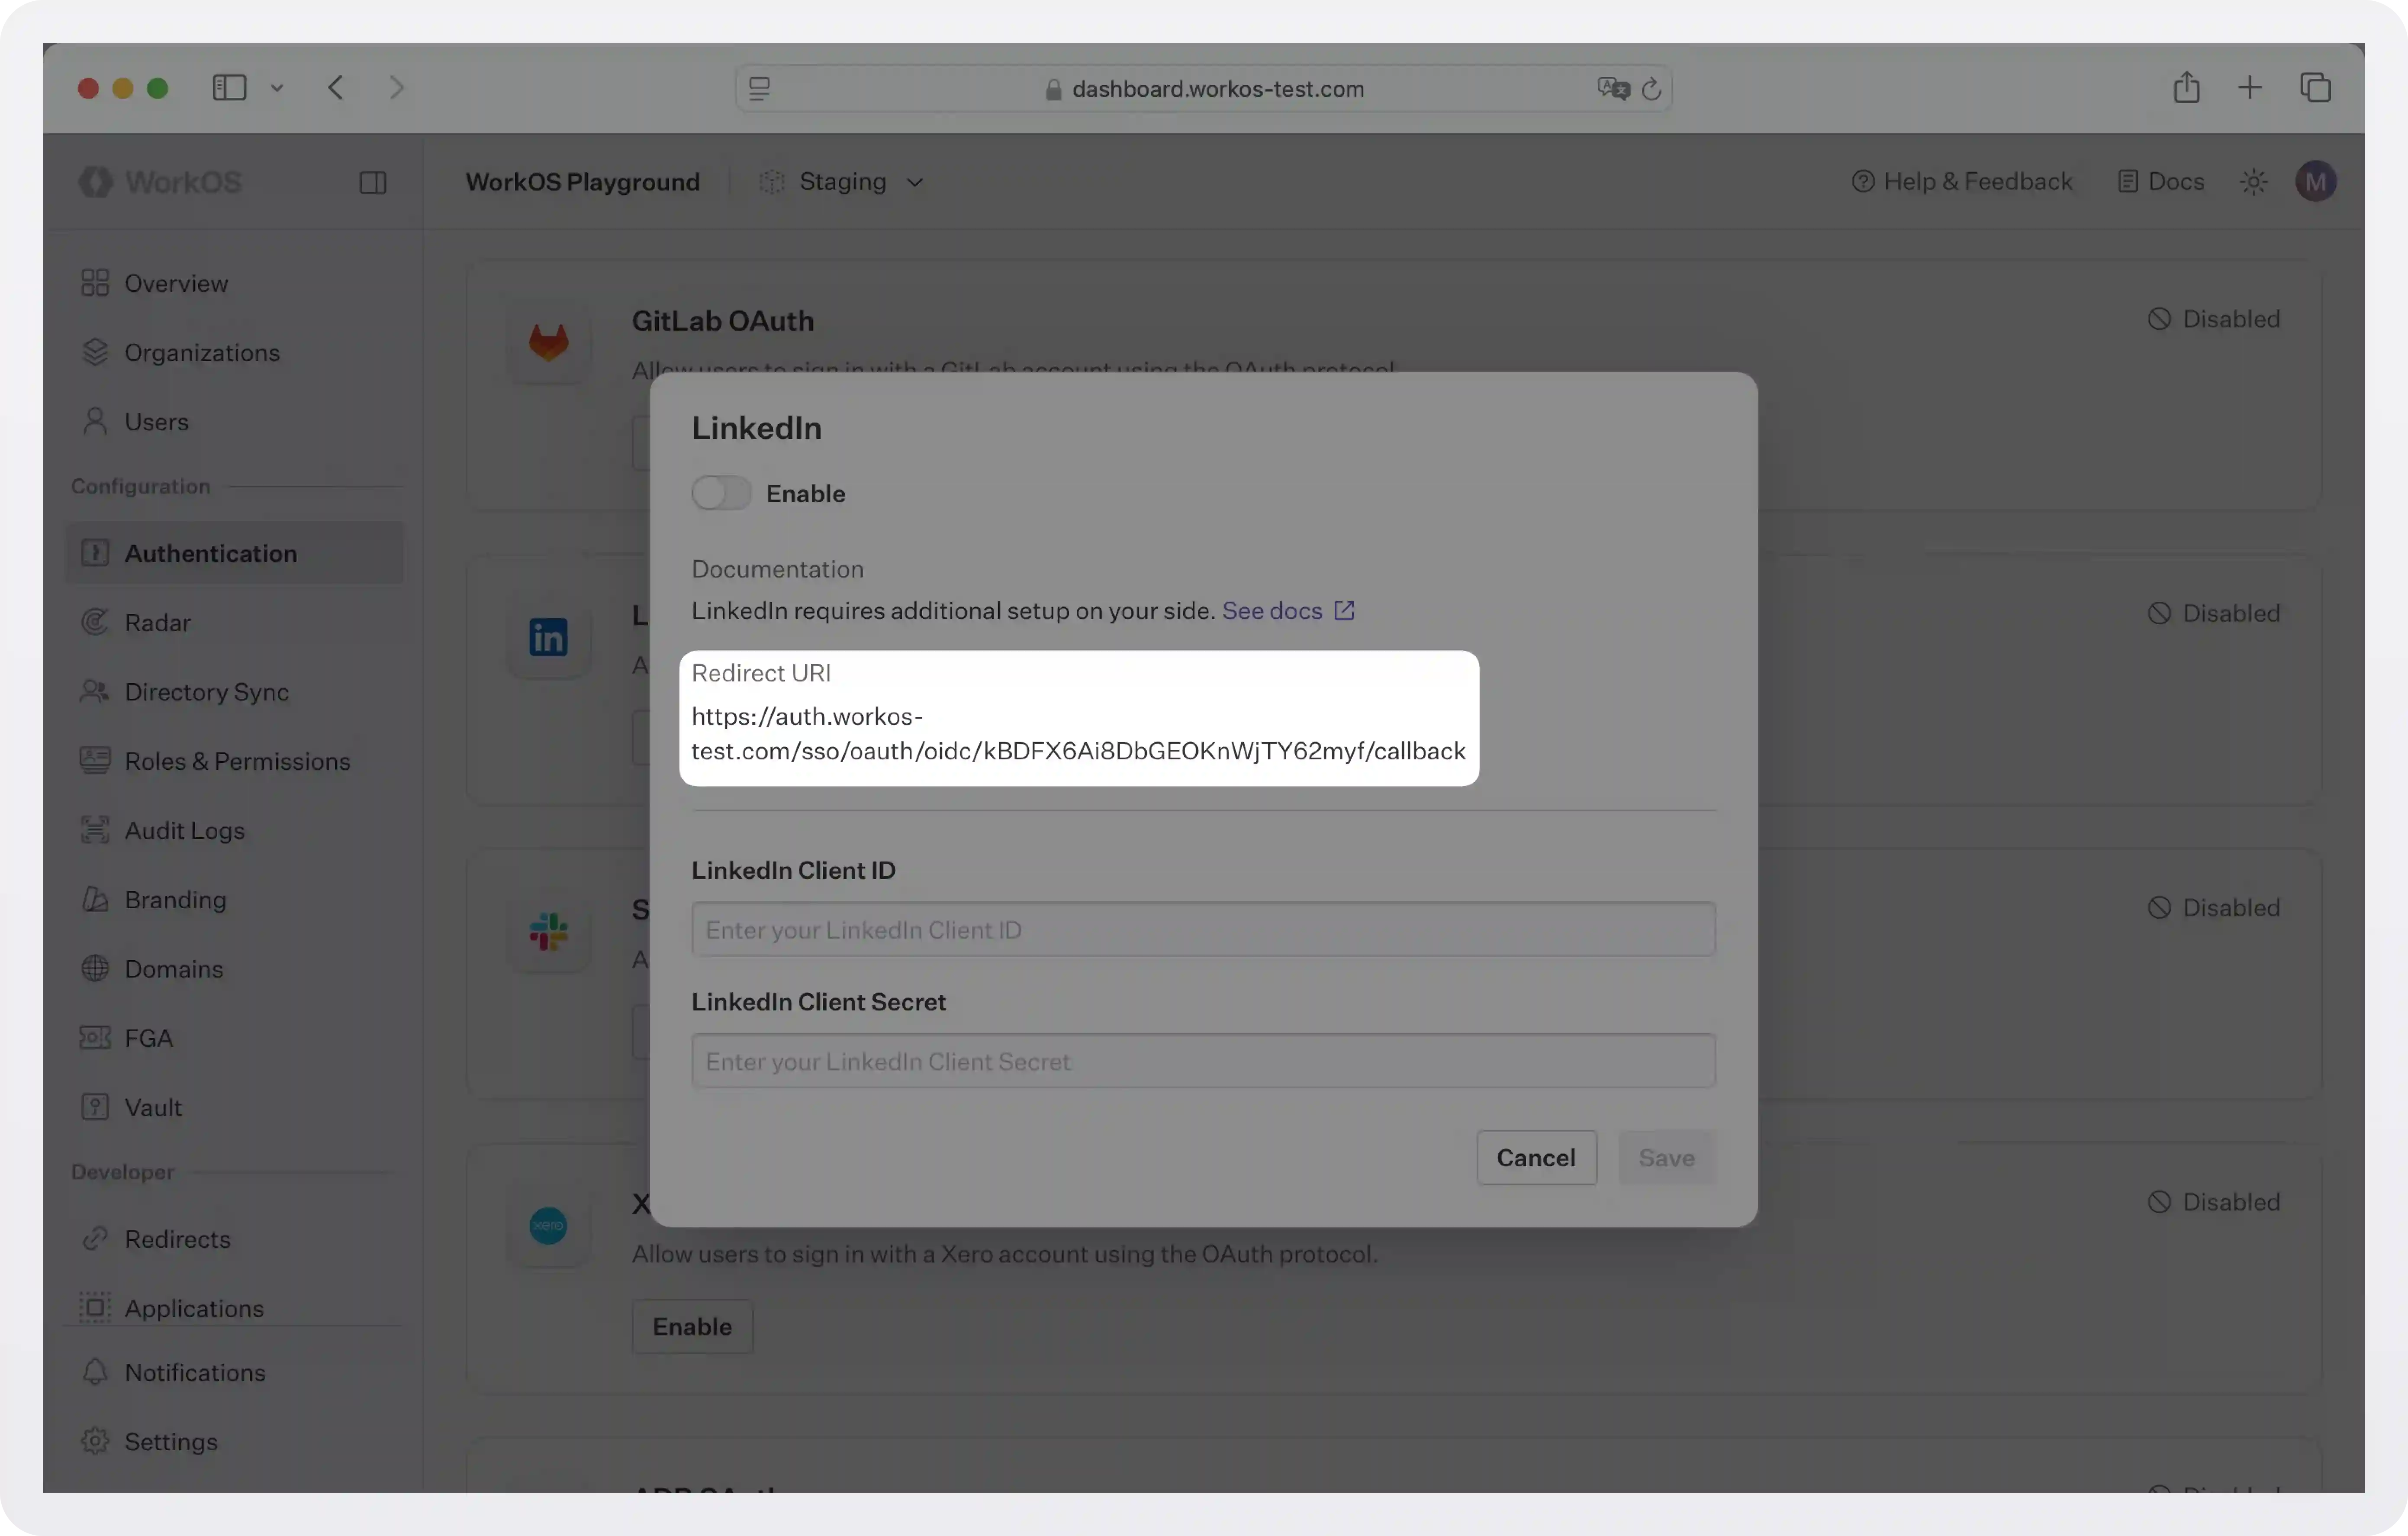
Task: Click the LinkedIn Client ID field
Action: coord(1203,929)
